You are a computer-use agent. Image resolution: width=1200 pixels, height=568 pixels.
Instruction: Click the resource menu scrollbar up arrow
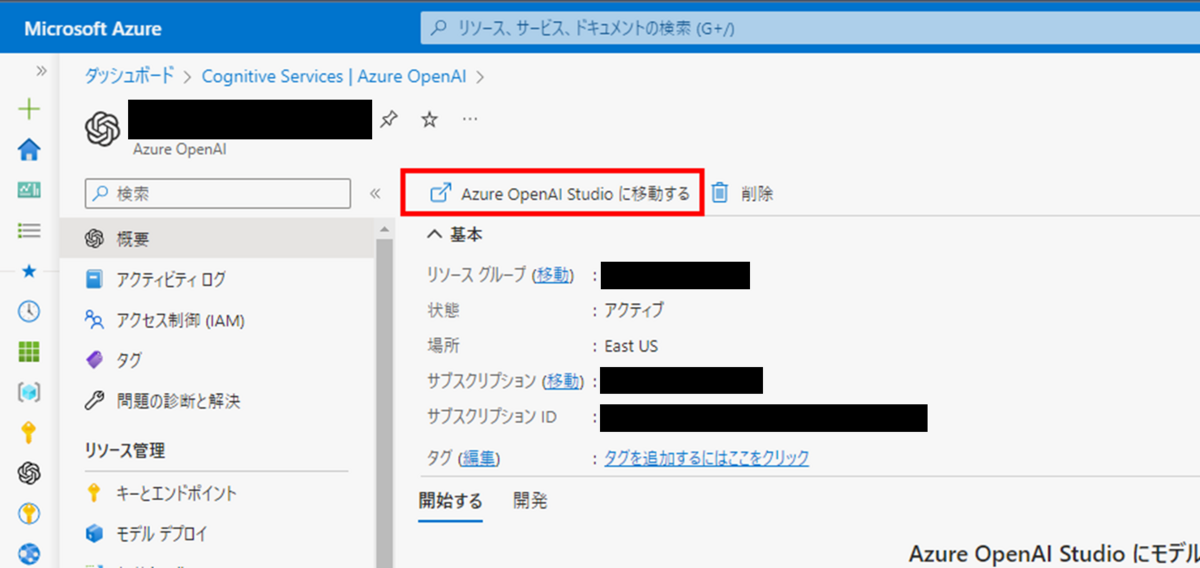(x=384, y=229)
